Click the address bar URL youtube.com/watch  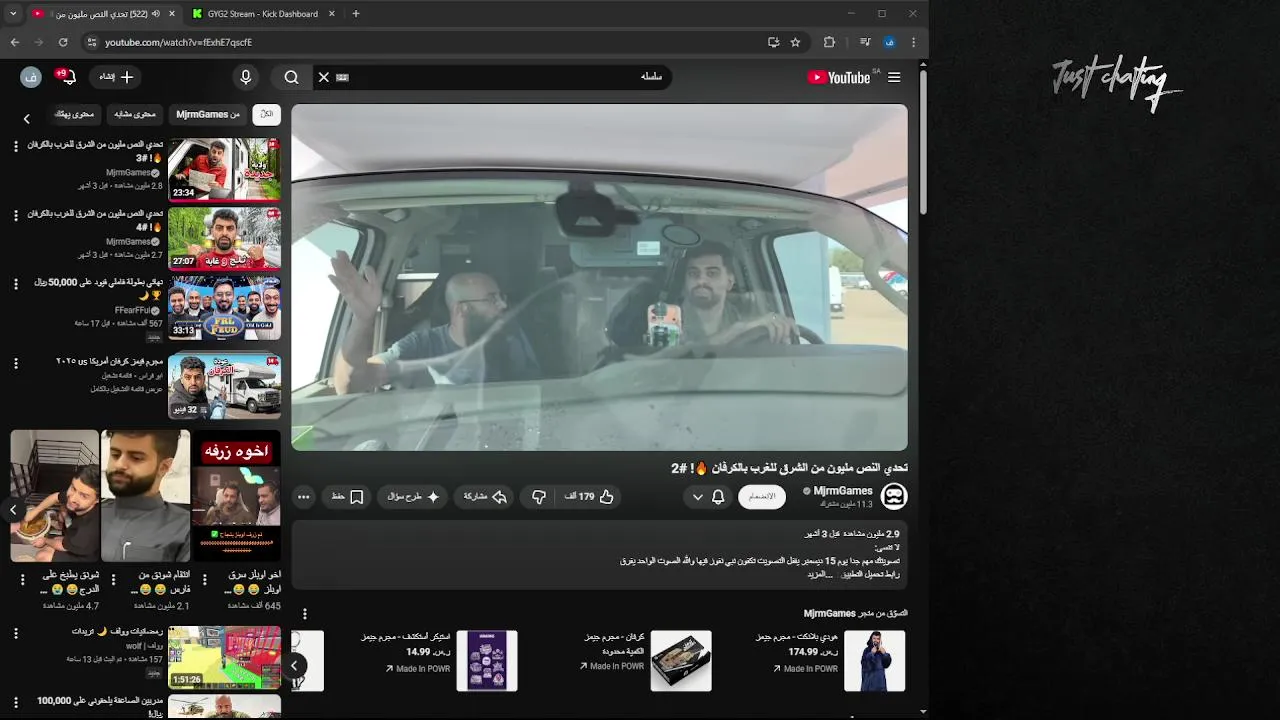click(178, 42)
